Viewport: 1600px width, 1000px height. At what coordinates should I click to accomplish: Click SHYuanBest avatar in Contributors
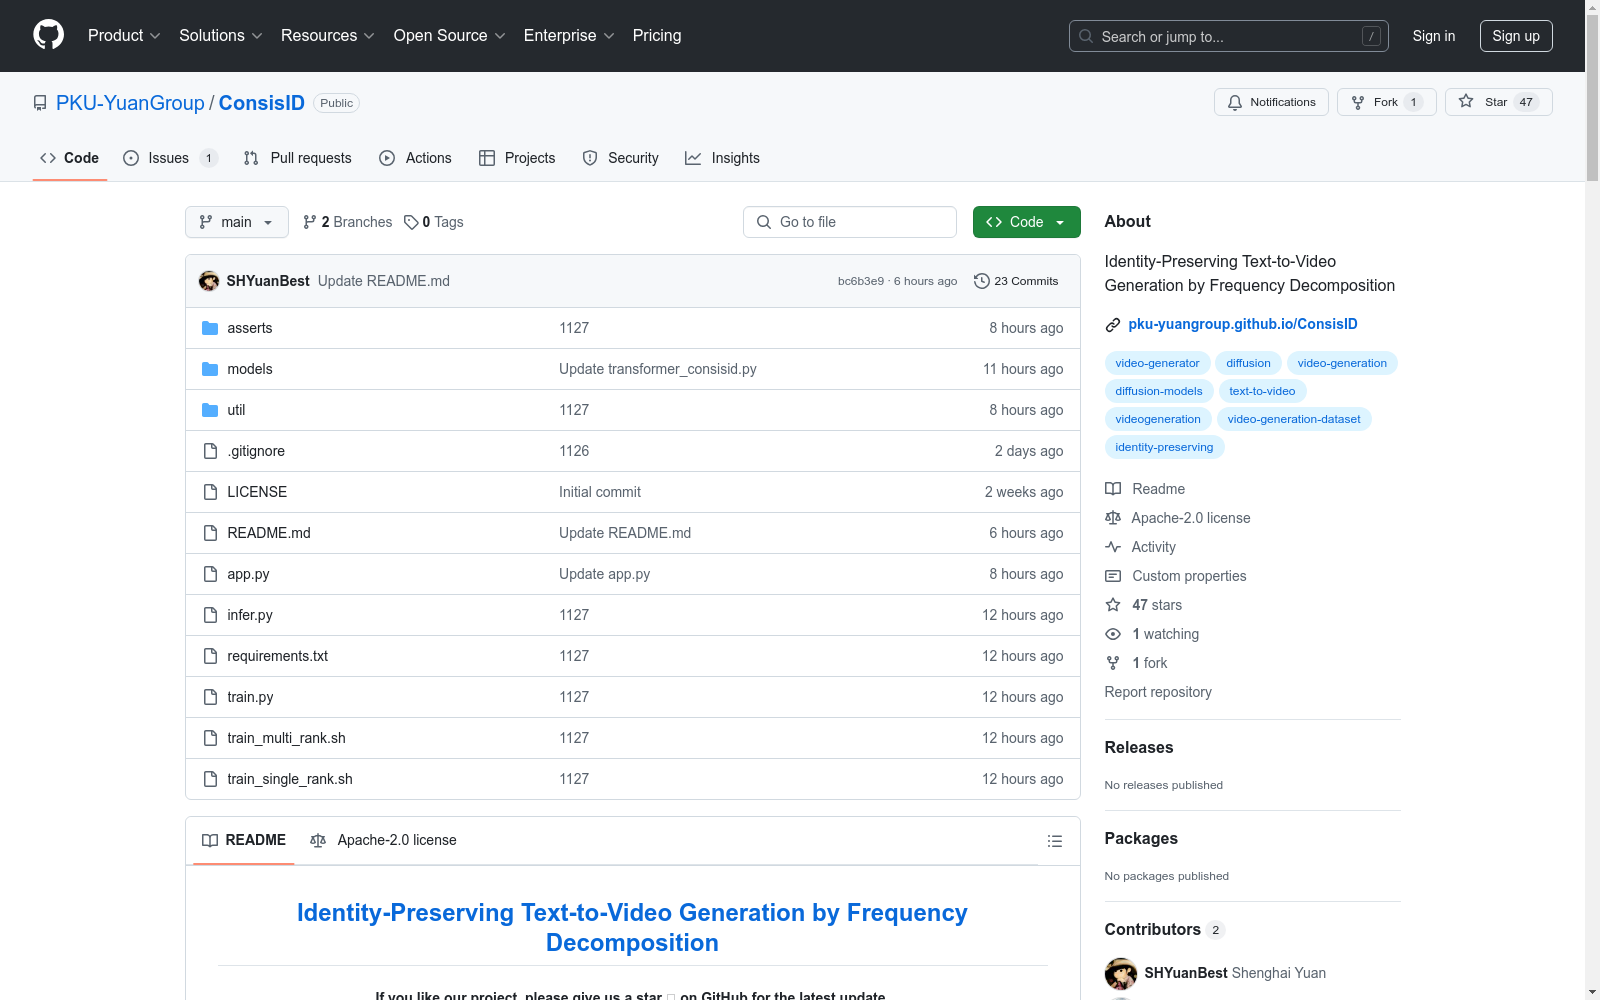coord(1121,973)
